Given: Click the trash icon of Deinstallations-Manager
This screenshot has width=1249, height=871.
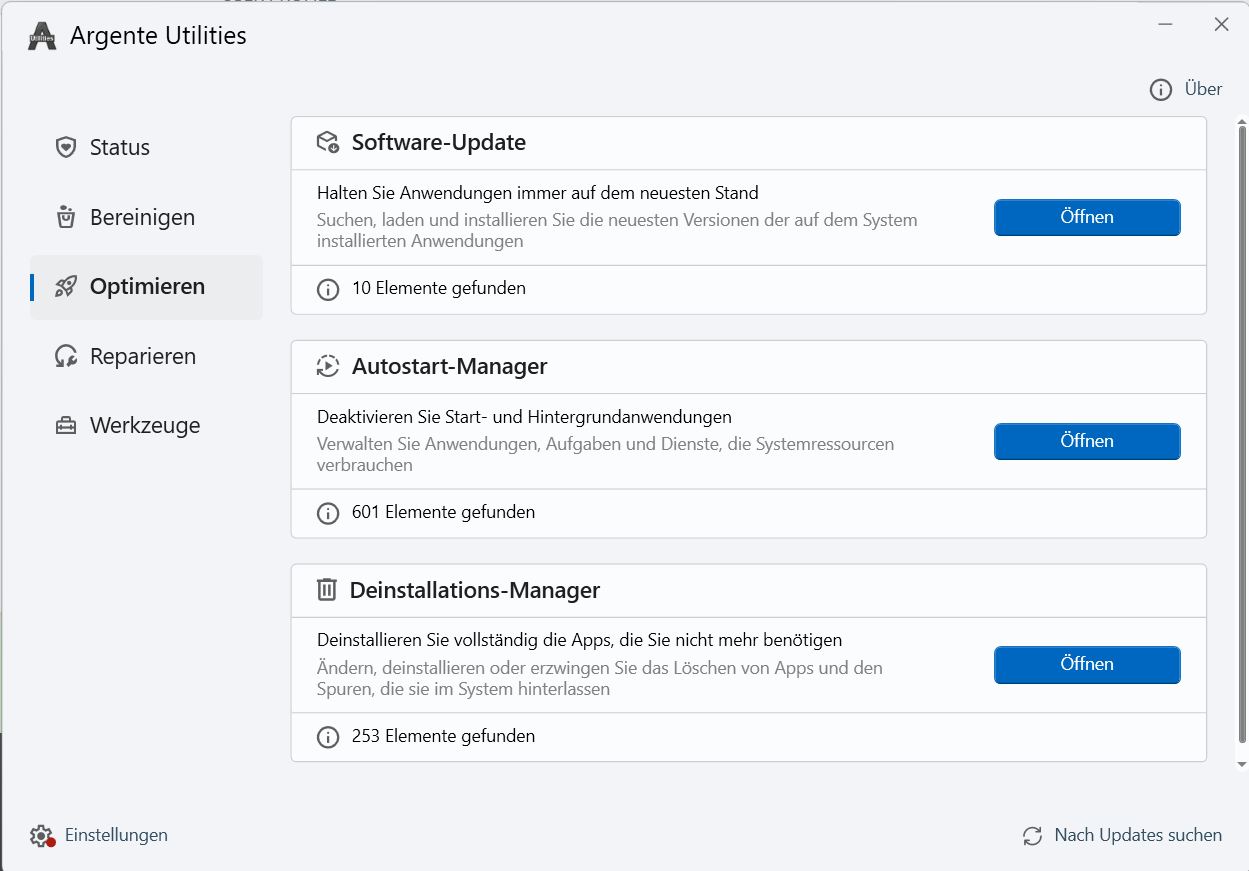Looking at the screenshot, I should point(327,590).
